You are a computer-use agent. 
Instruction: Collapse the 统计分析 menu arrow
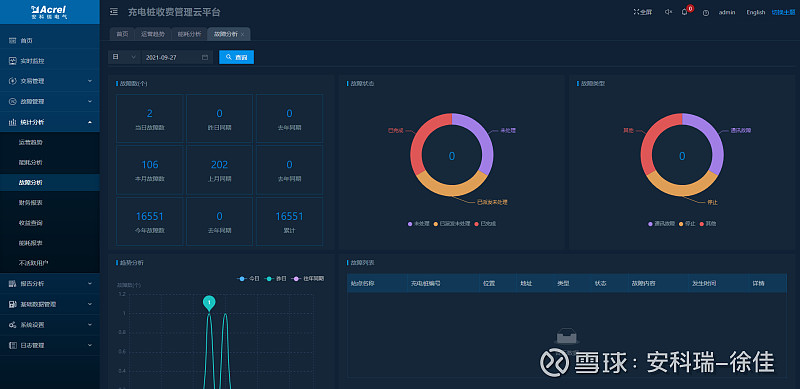click(x=90, y=122)
